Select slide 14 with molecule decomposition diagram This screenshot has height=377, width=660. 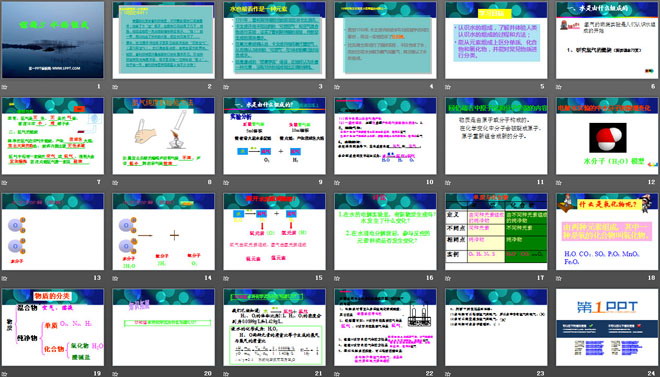coord(164,231)
